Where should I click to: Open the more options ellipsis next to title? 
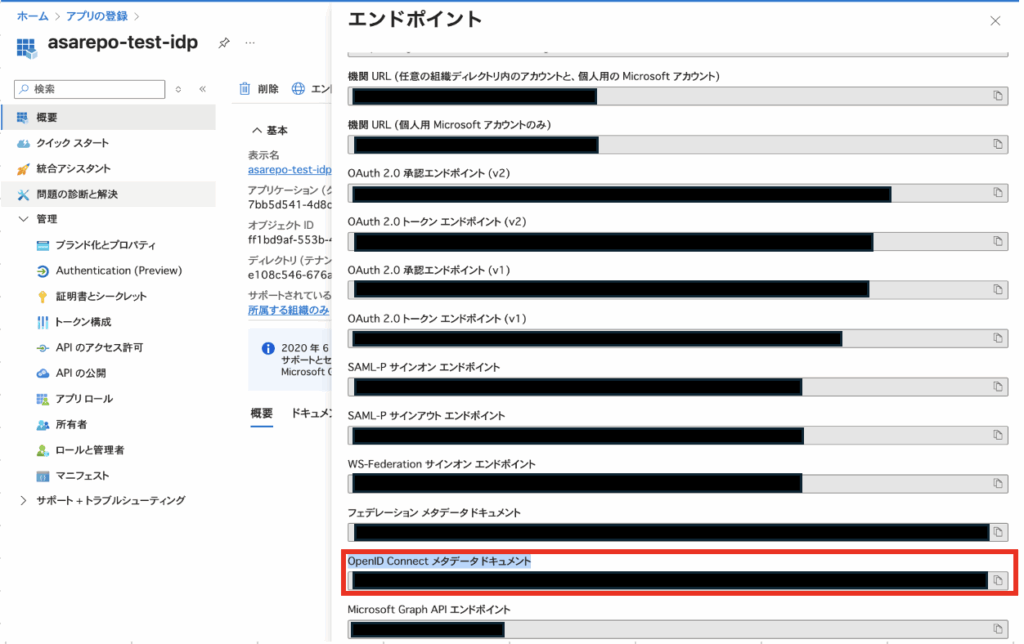(250, 44)
